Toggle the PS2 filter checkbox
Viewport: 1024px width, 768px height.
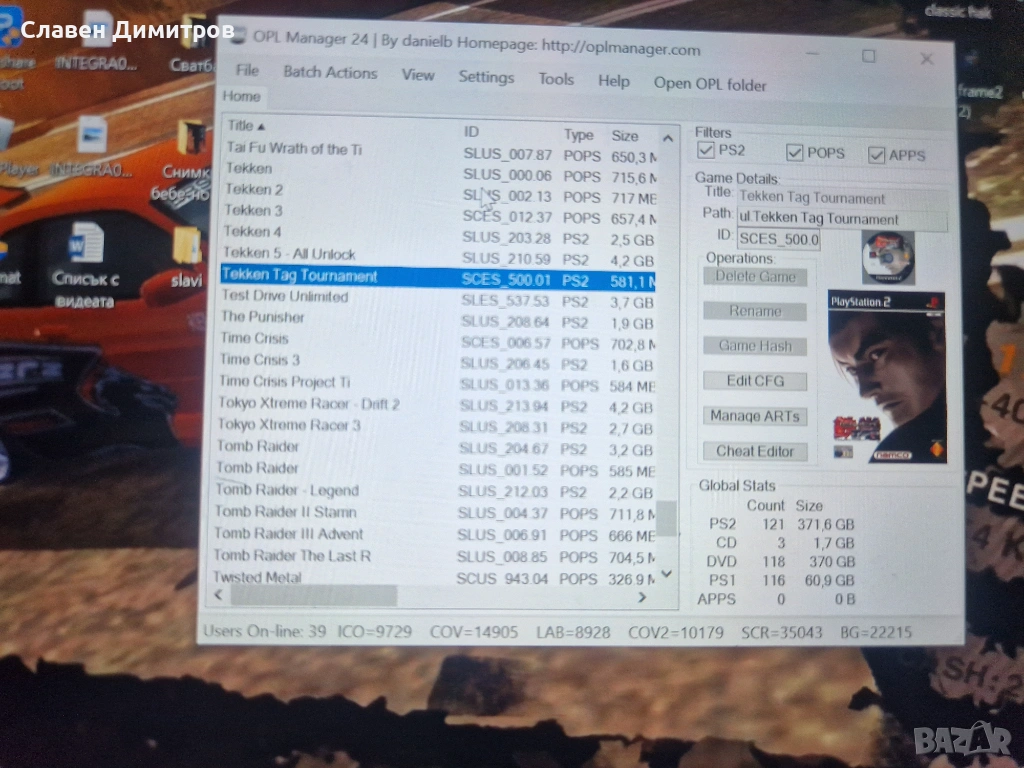[x=705, y=150]
